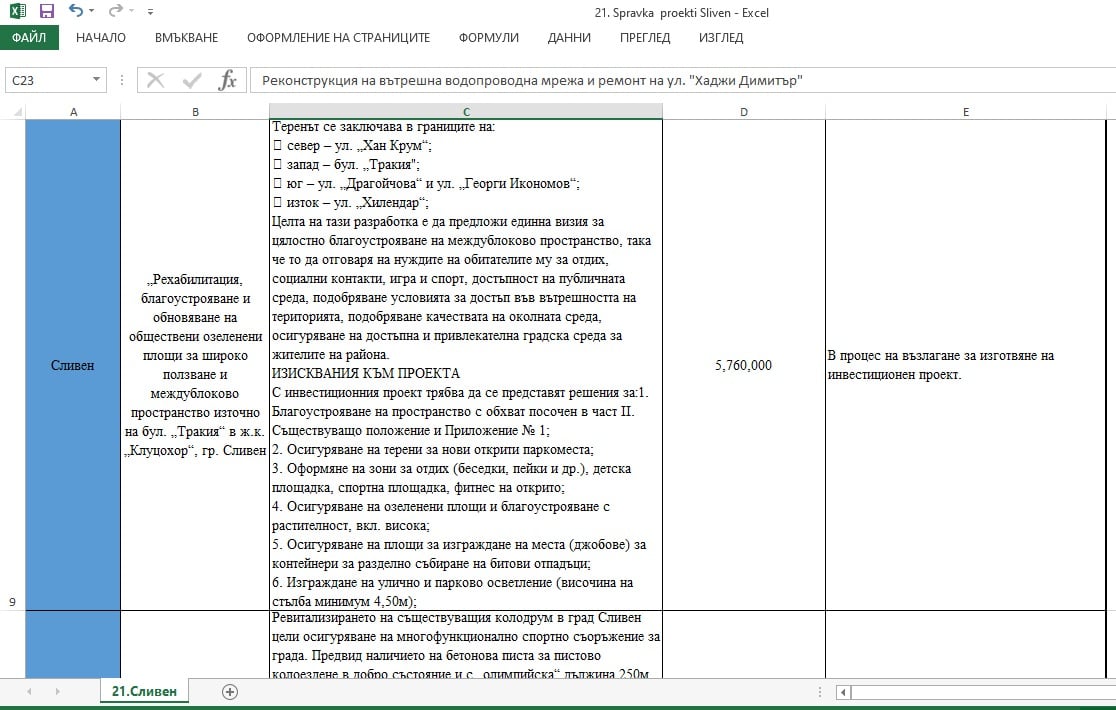The image size is (1116, 710).
Task: Click the Enter checkmark icon in formula bar
Action: coord(192,80)
